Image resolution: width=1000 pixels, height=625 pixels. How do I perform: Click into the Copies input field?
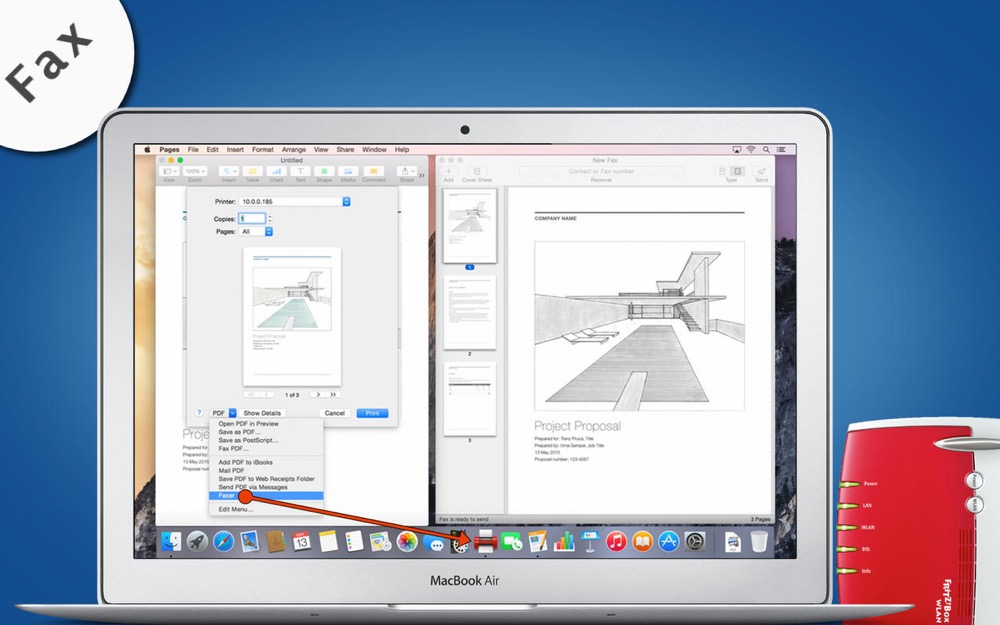pyautogui.click(x=252, y=219)
